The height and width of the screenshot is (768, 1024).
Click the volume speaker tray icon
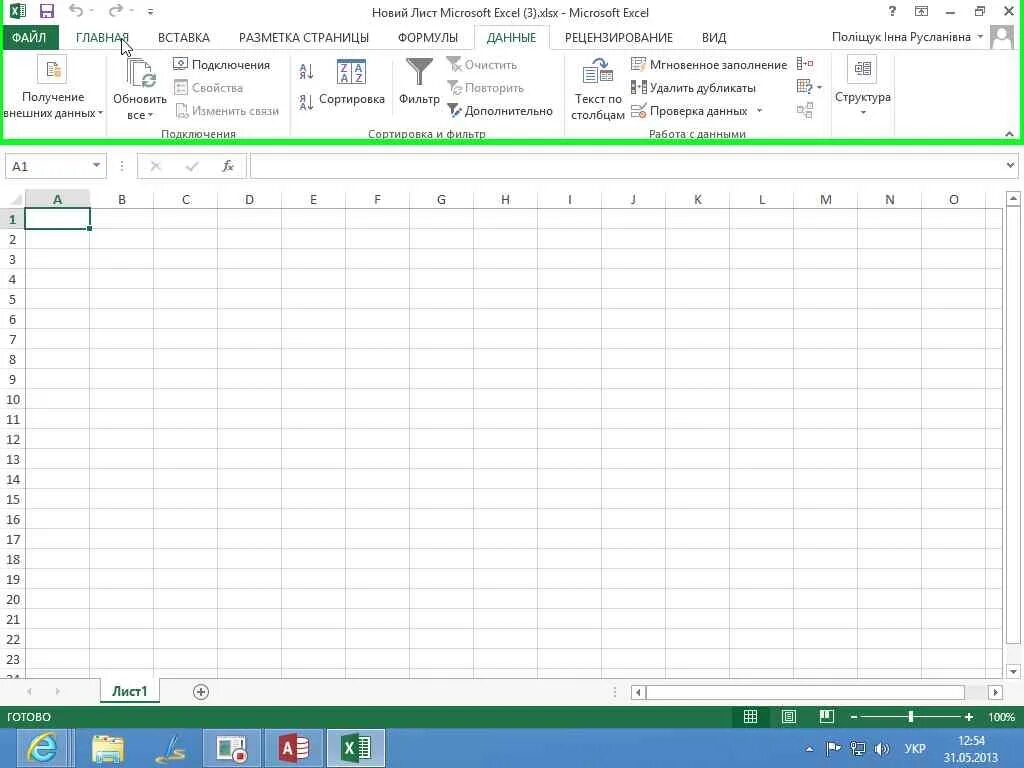coord(881,749)
